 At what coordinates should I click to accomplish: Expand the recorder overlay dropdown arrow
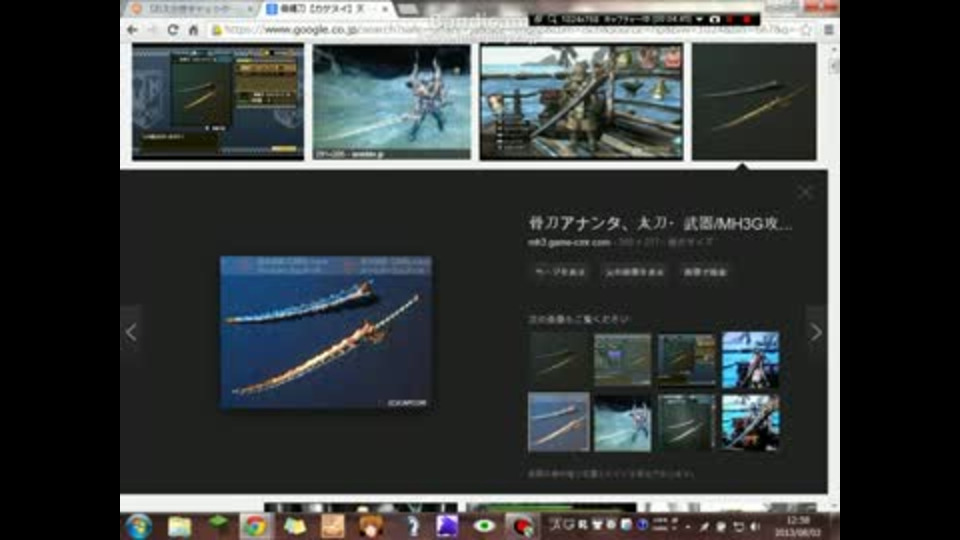(x=699, y=20)
